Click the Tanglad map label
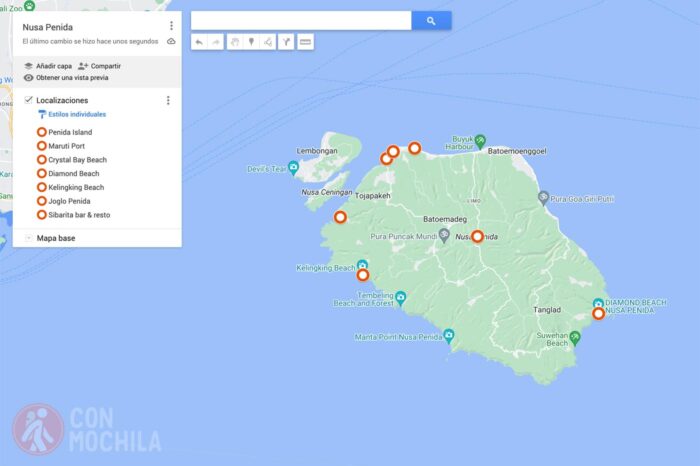The width and height of the screenshot is (700, 466). click(547, 310)
